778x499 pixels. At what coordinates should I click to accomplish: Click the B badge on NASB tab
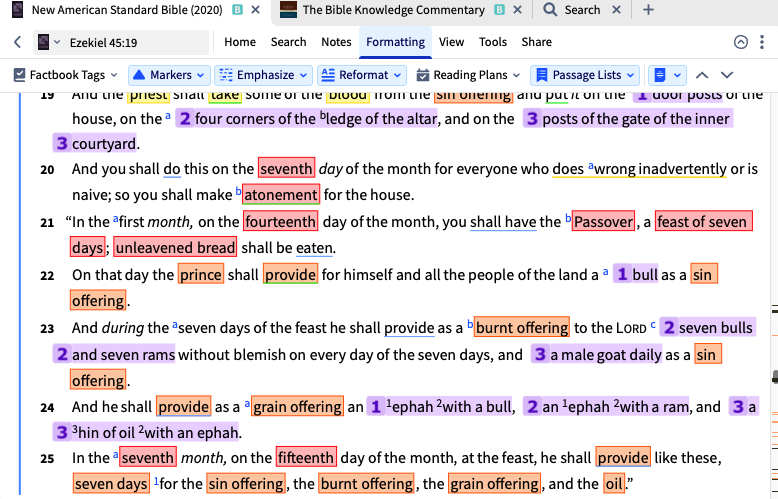point(238,10)
